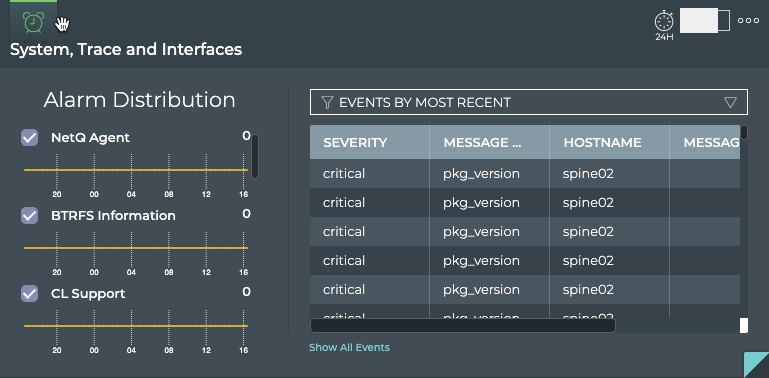Toggle the CL Support checkbox

[x=29, y=293]
